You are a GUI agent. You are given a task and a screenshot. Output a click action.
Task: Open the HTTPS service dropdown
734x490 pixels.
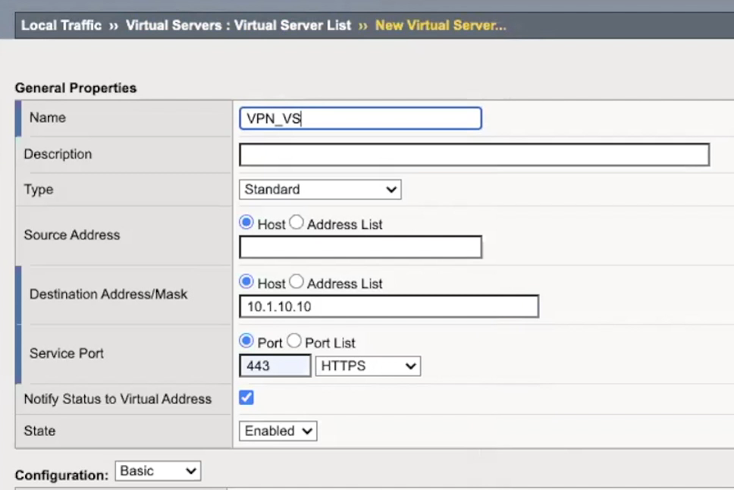(x=368, y=366)
